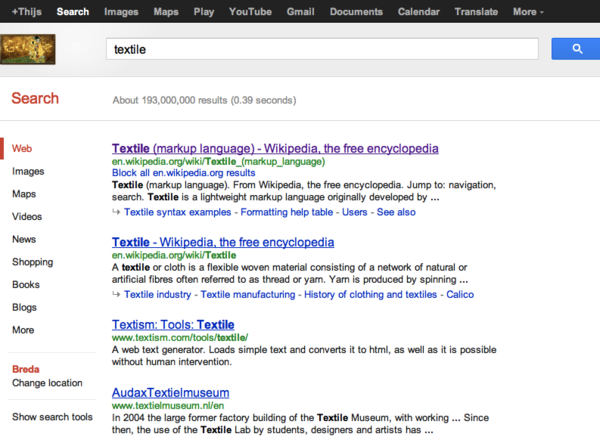600x446 pixels.
Task: Filter results by Blogs in sidebar
Action: (x=24, y=307)
